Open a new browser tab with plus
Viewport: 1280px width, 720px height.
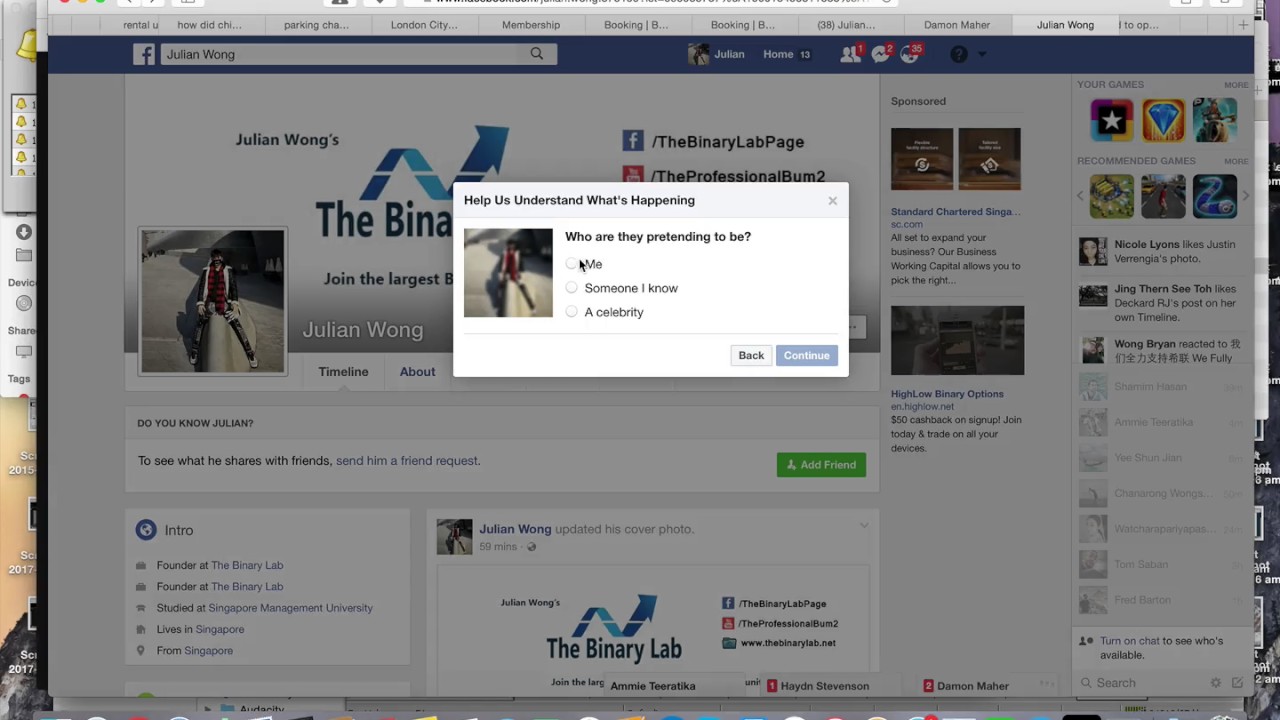[1243, 25]
